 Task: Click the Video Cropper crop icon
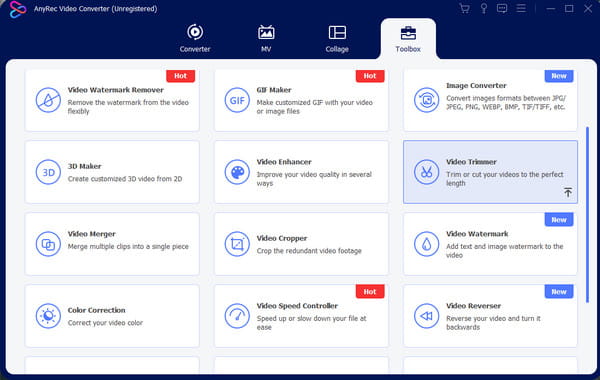pyautogui.click(x=237, y=244)
